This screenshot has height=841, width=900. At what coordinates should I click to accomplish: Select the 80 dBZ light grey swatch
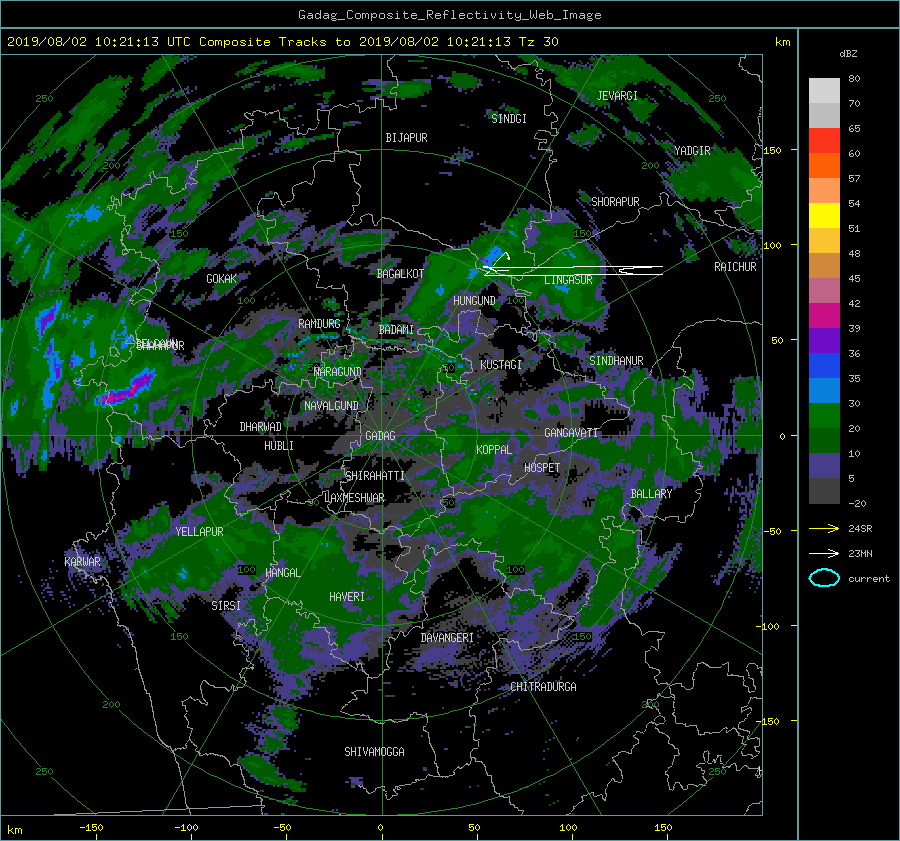(824, 91)
